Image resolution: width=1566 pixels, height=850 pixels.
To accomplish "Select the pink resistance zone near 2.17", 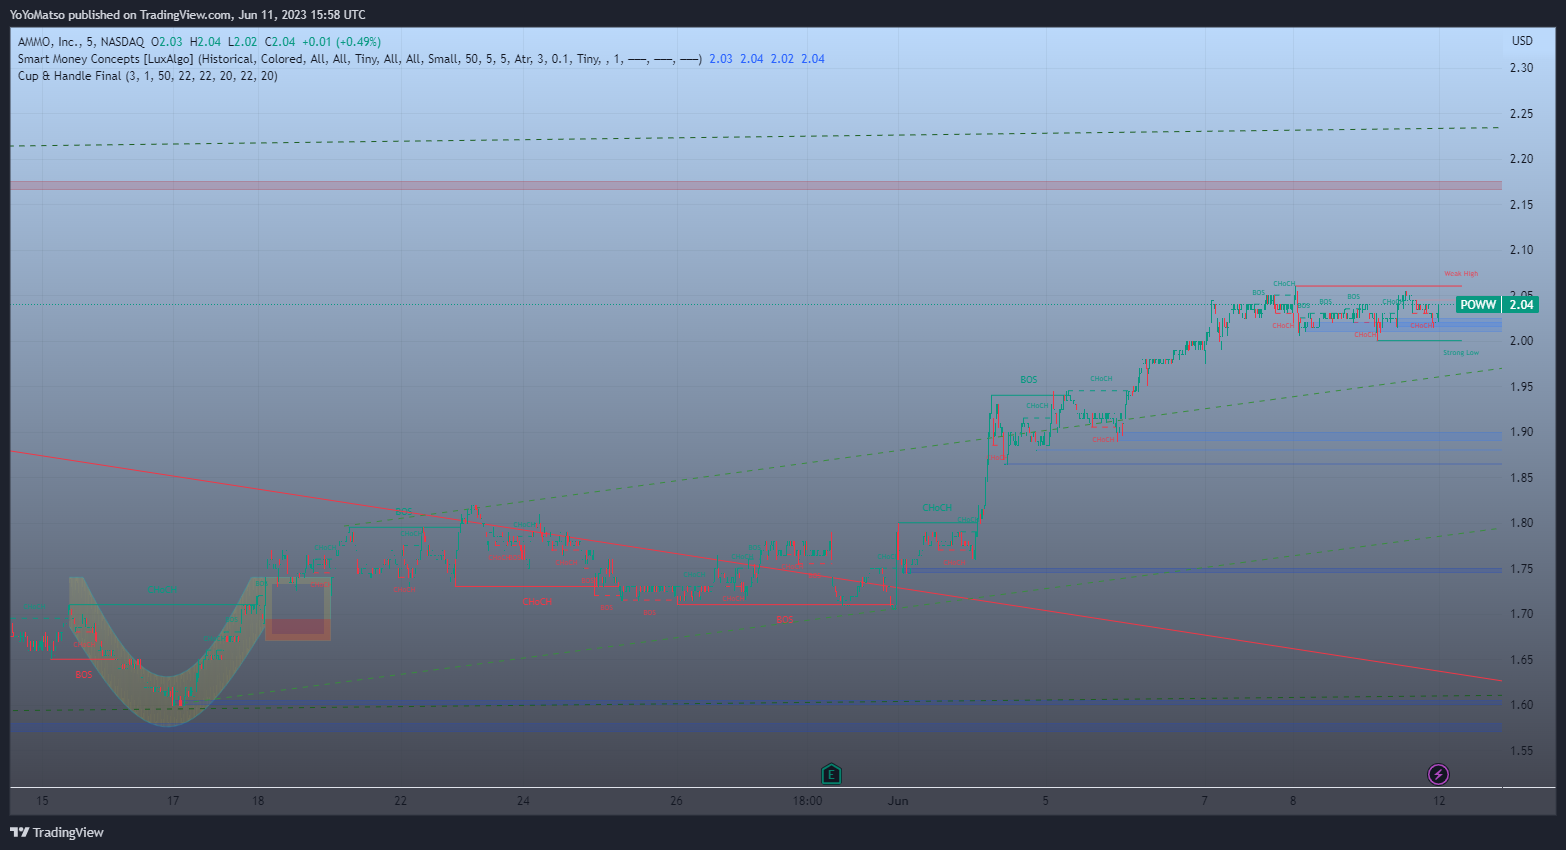I will click(756, 185).
